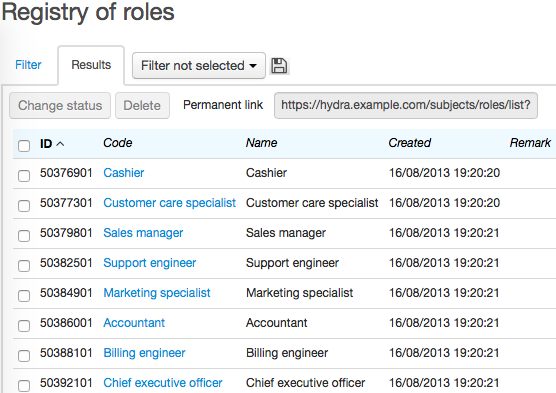Open the Accountant role link
This screenshot has width=556, height=393.
134,323
